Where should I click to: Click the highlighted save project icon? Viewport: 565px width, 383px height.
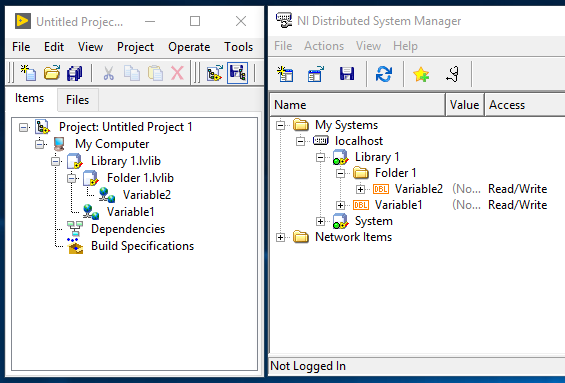pyautogui.click(x=237, y=73)
